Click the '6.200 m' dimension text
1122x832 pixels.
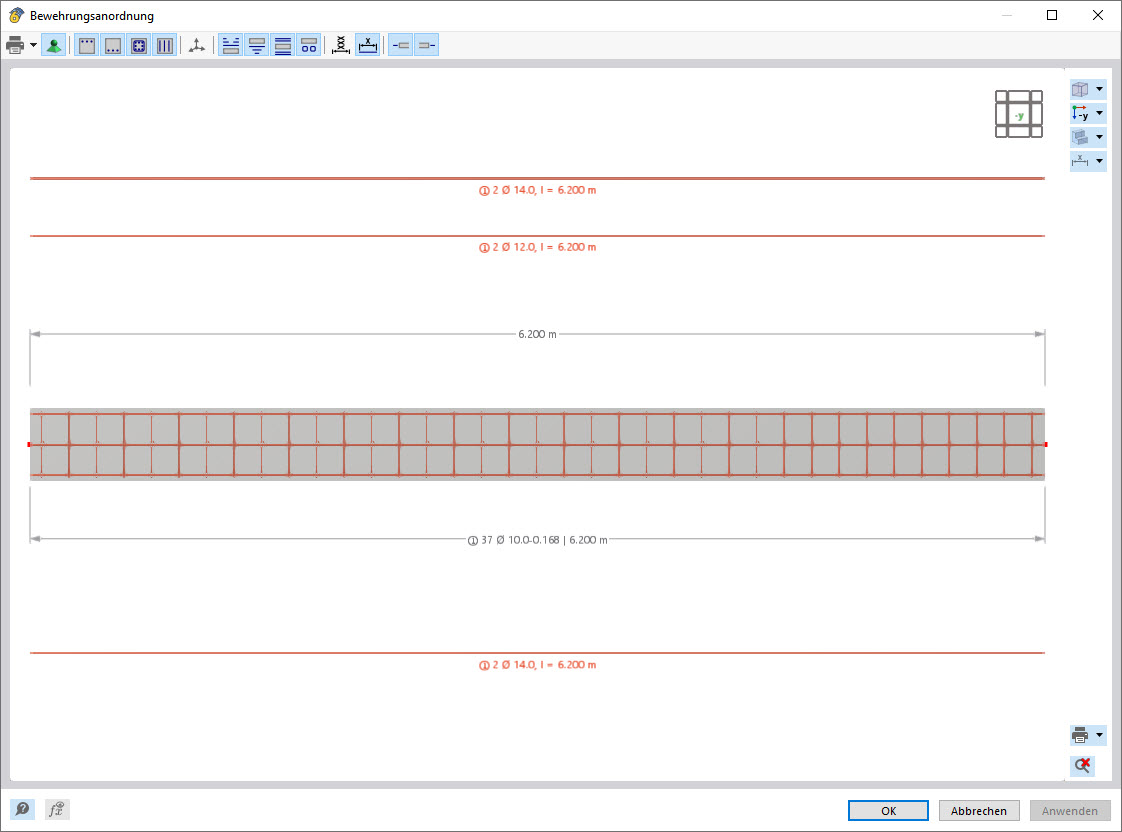tap(537, 334)
